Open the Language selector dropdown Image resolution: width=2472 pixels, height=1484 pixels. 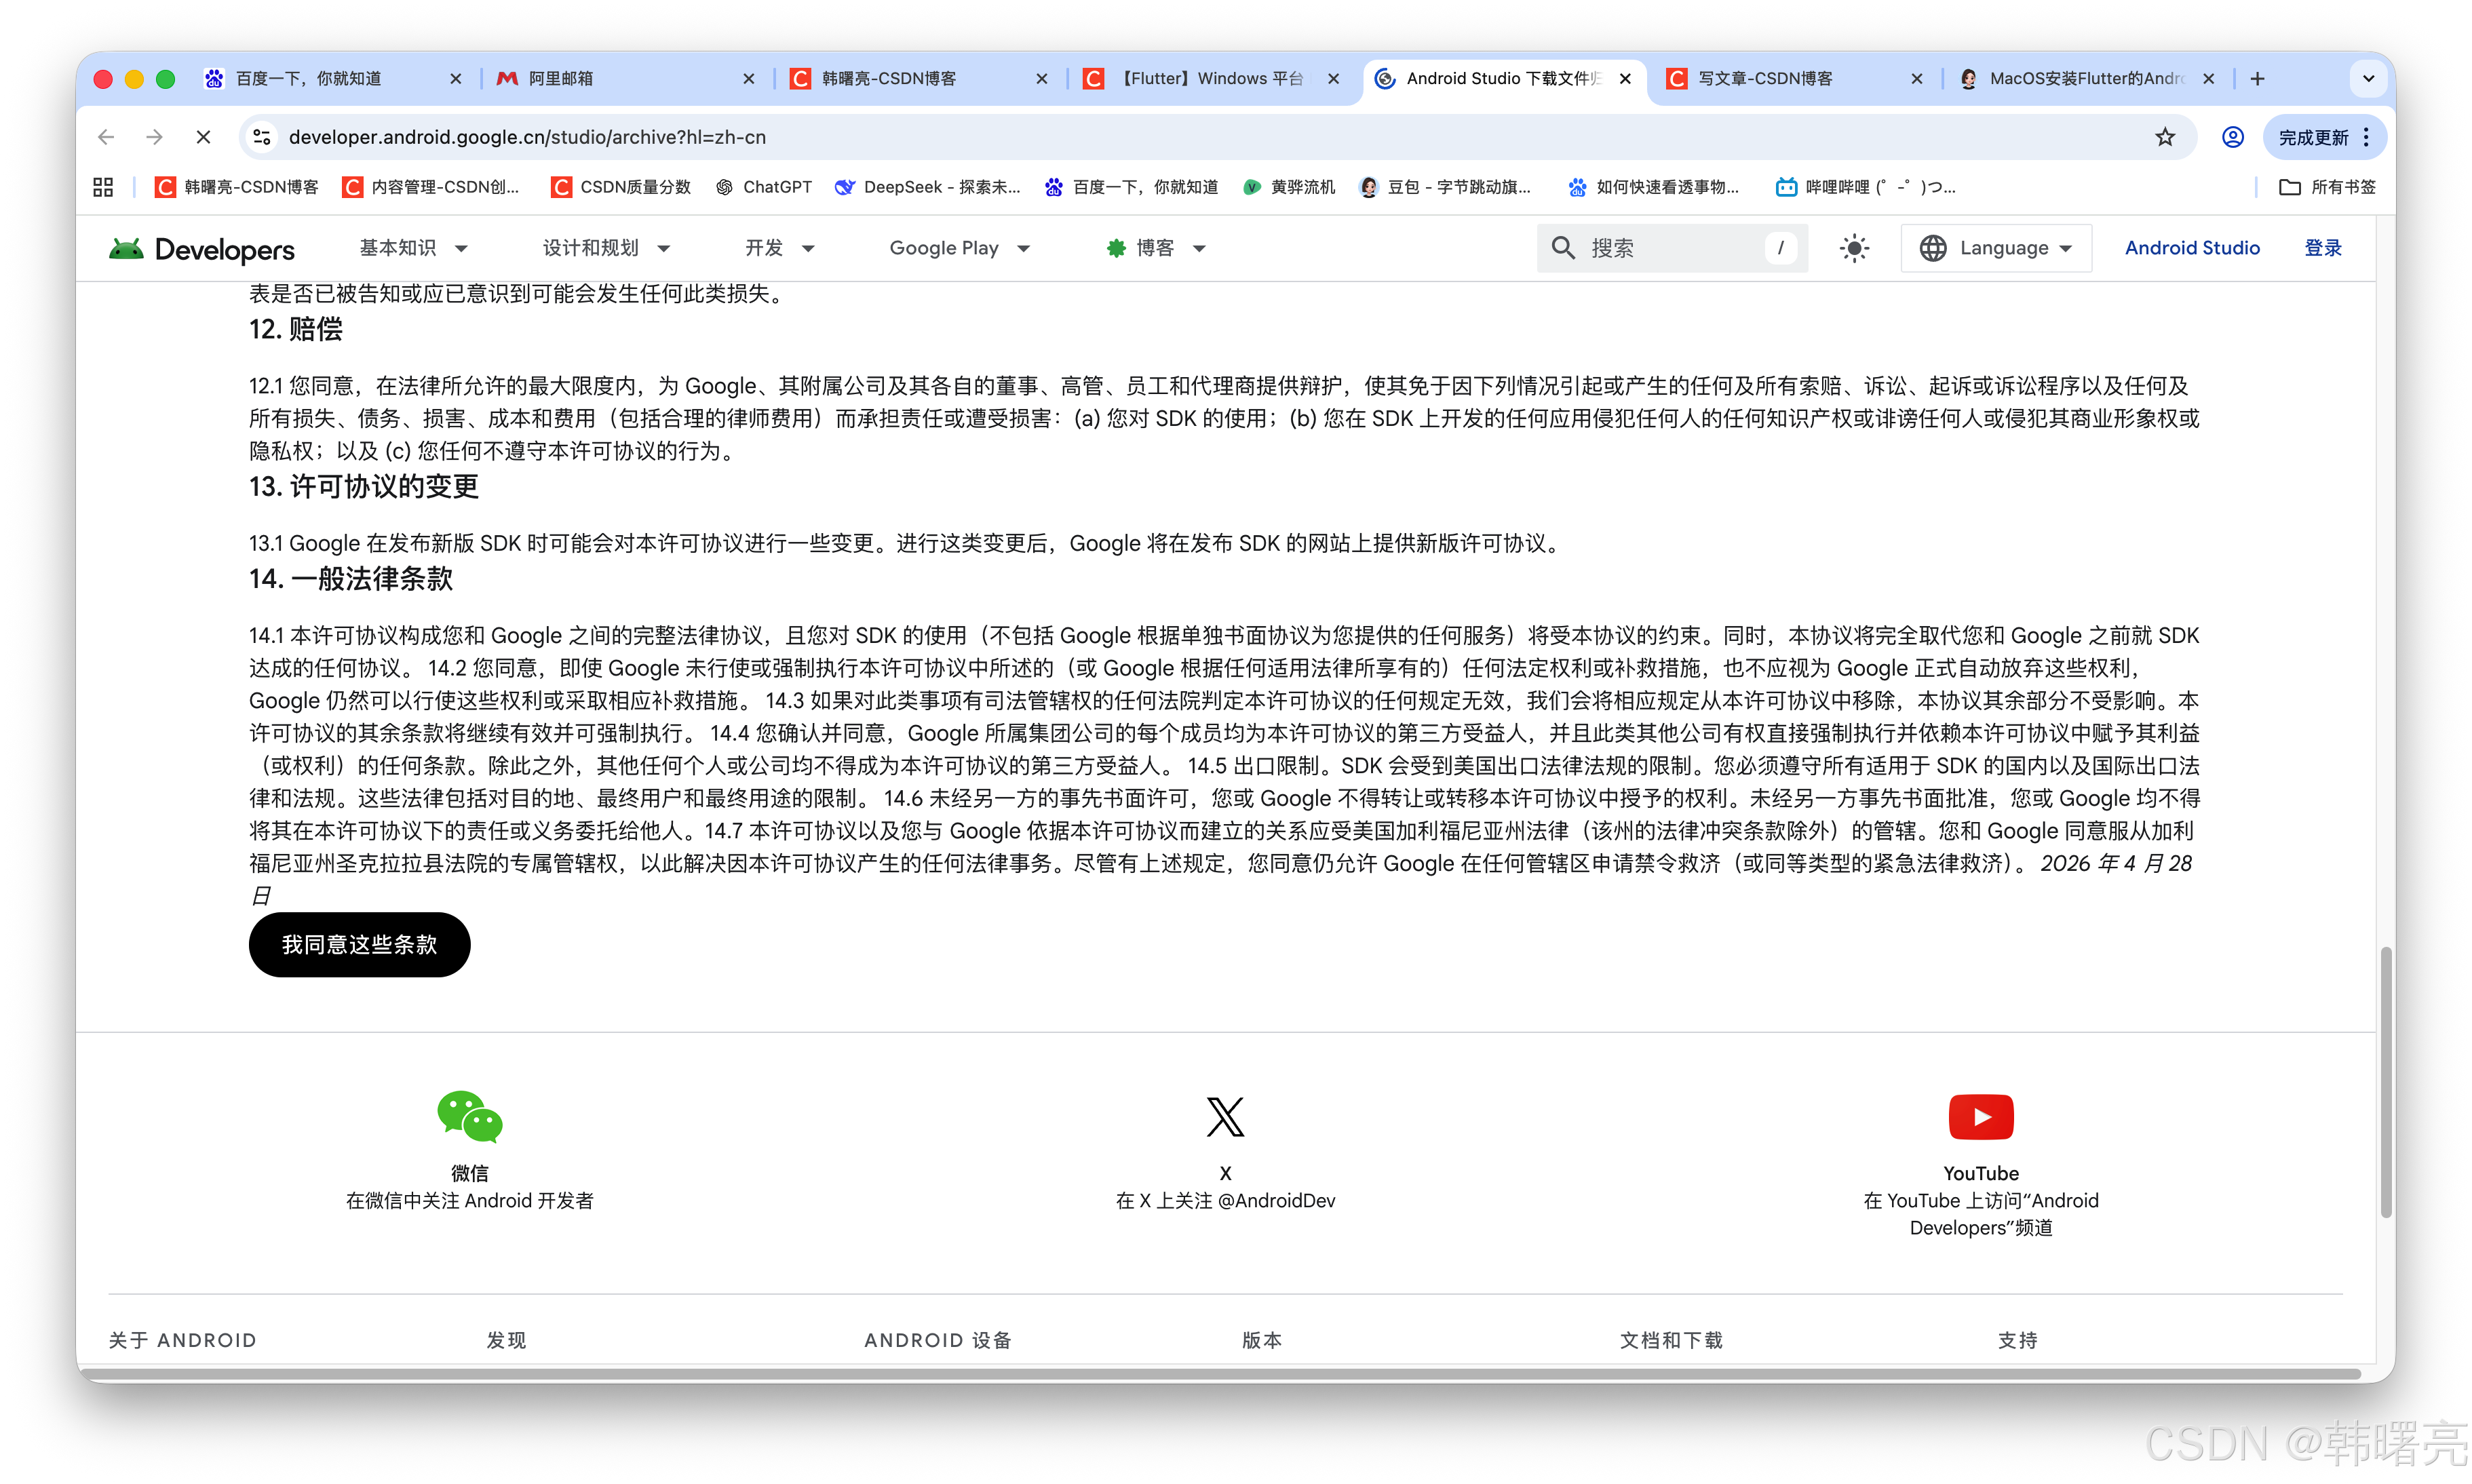click(x=1996, y=248)
